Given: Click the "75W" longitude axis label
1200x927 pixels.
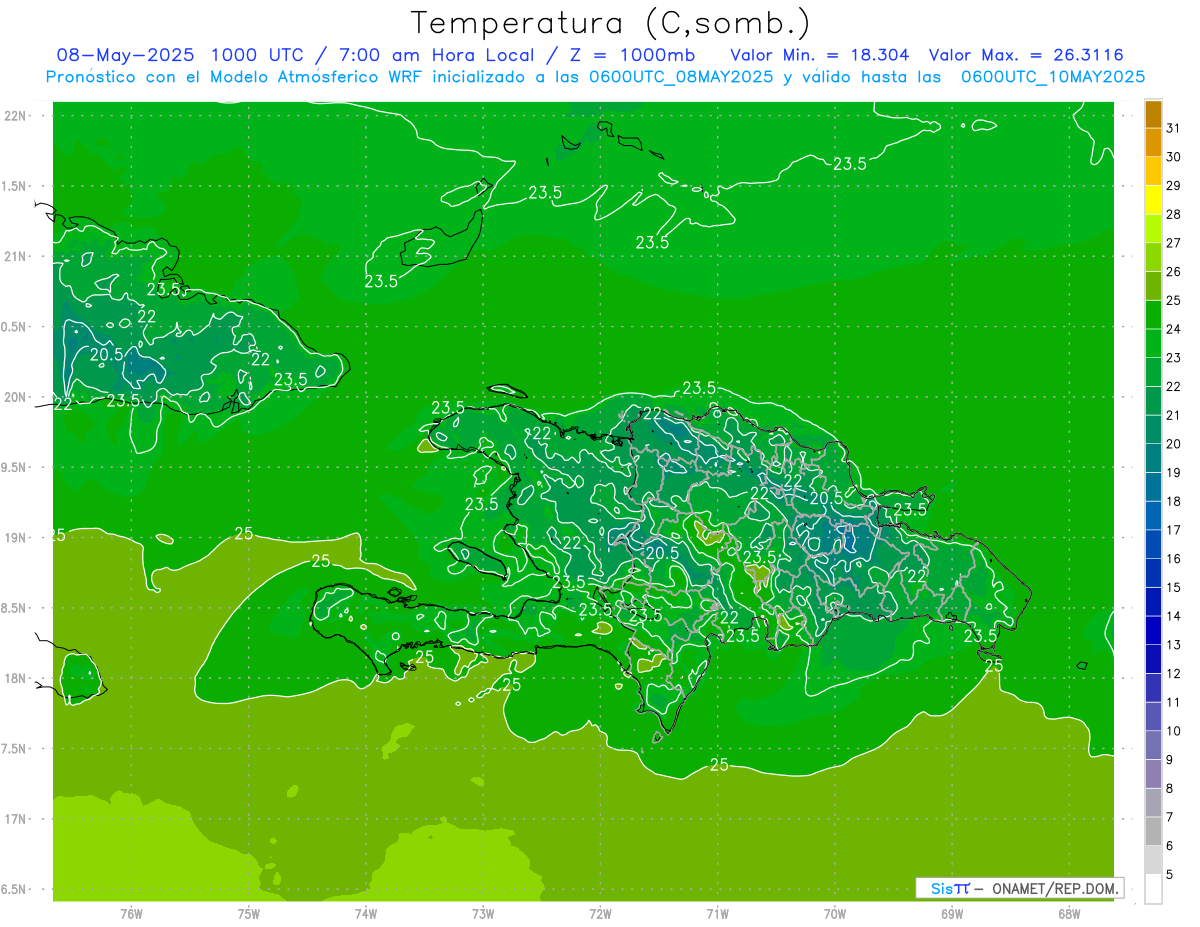Looking at the screenshot, I should click(x=249, y=913).
